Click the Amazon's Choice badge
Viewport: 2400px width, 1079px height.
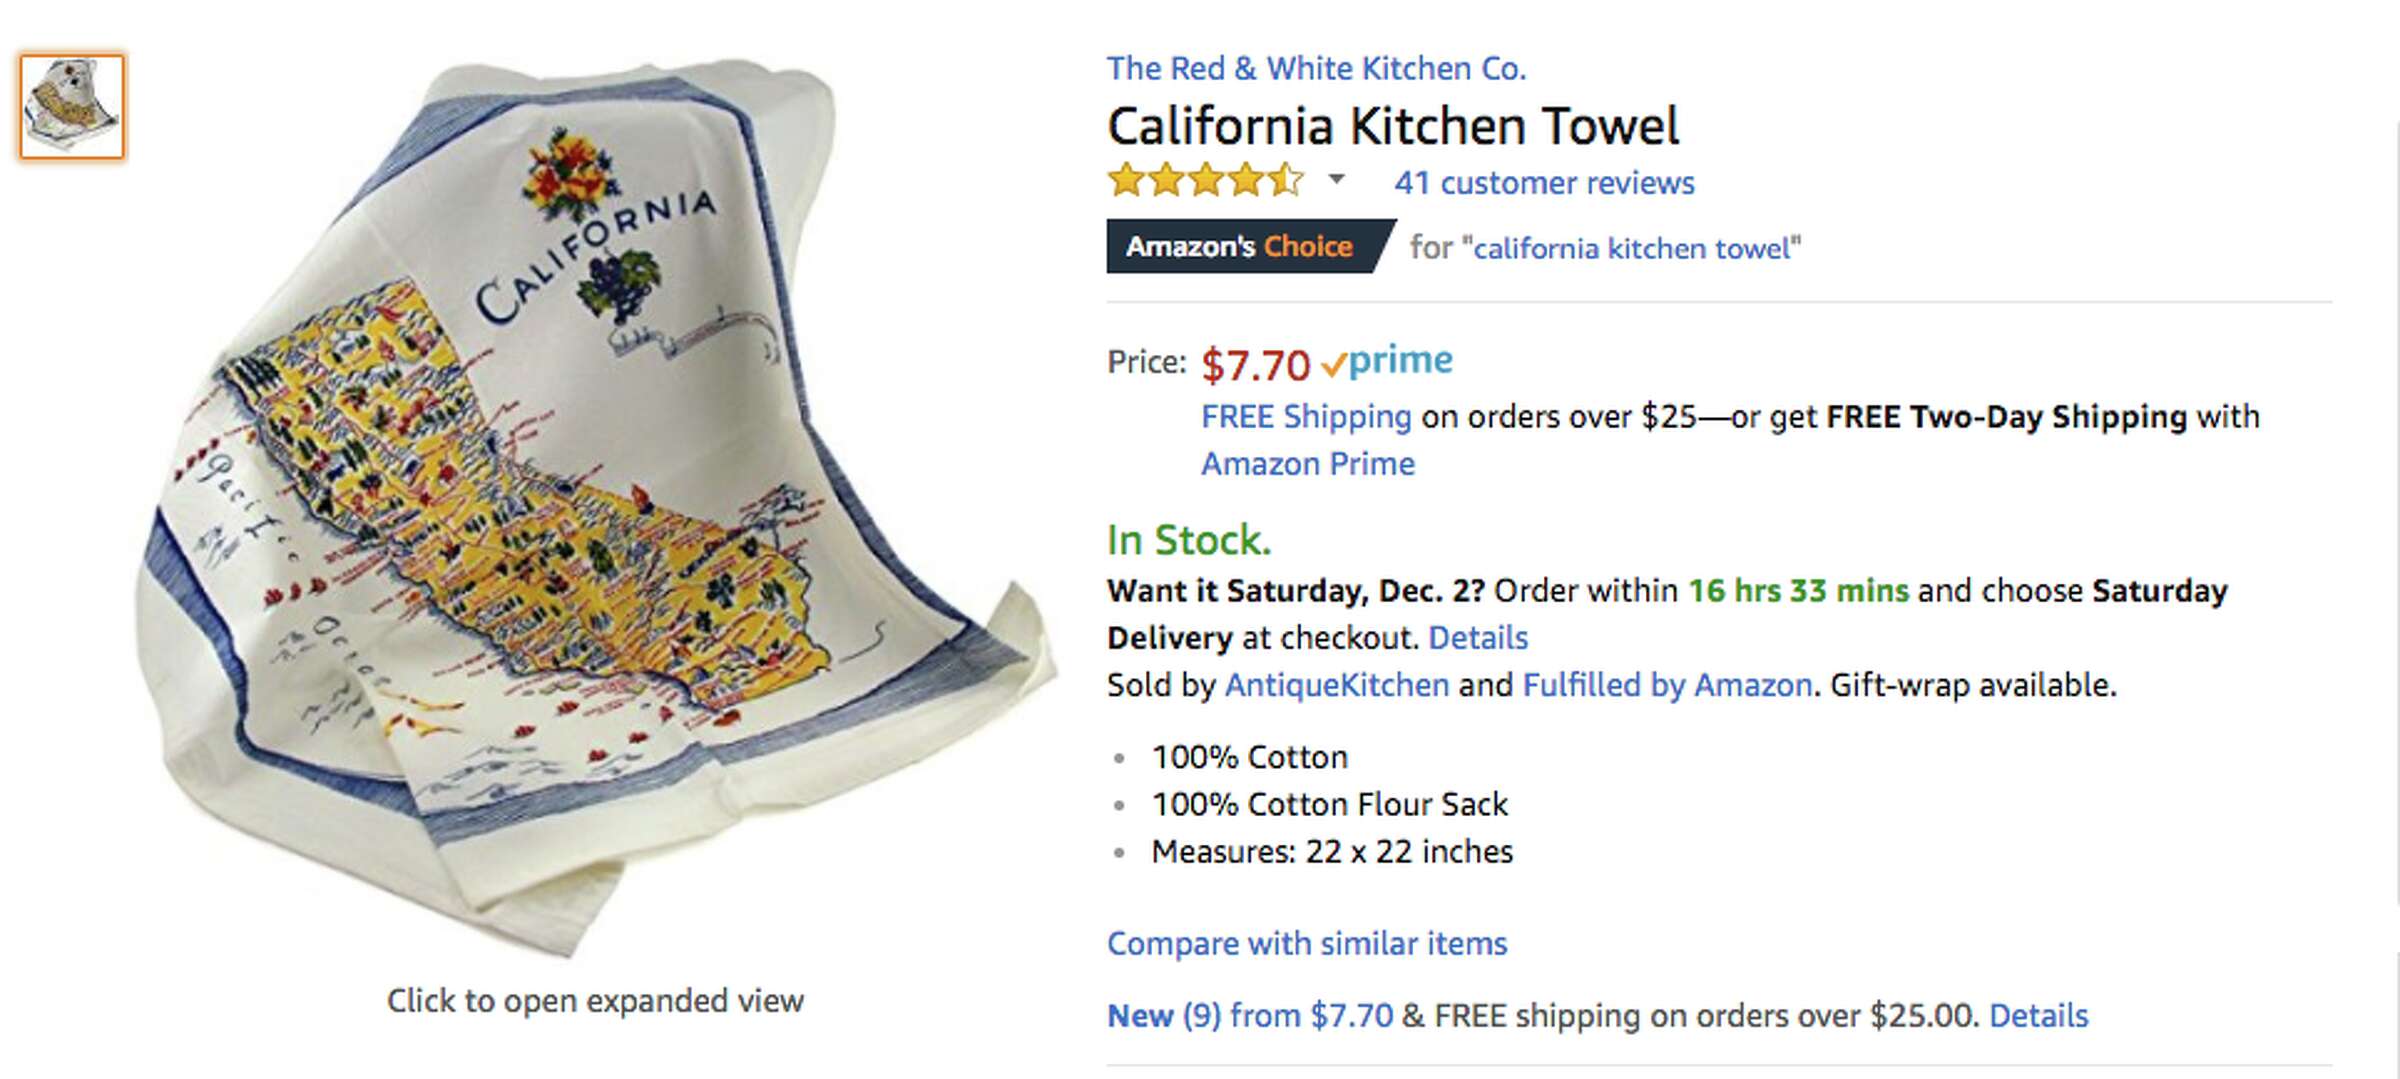pyautogui.click(x=1240, y=246)
